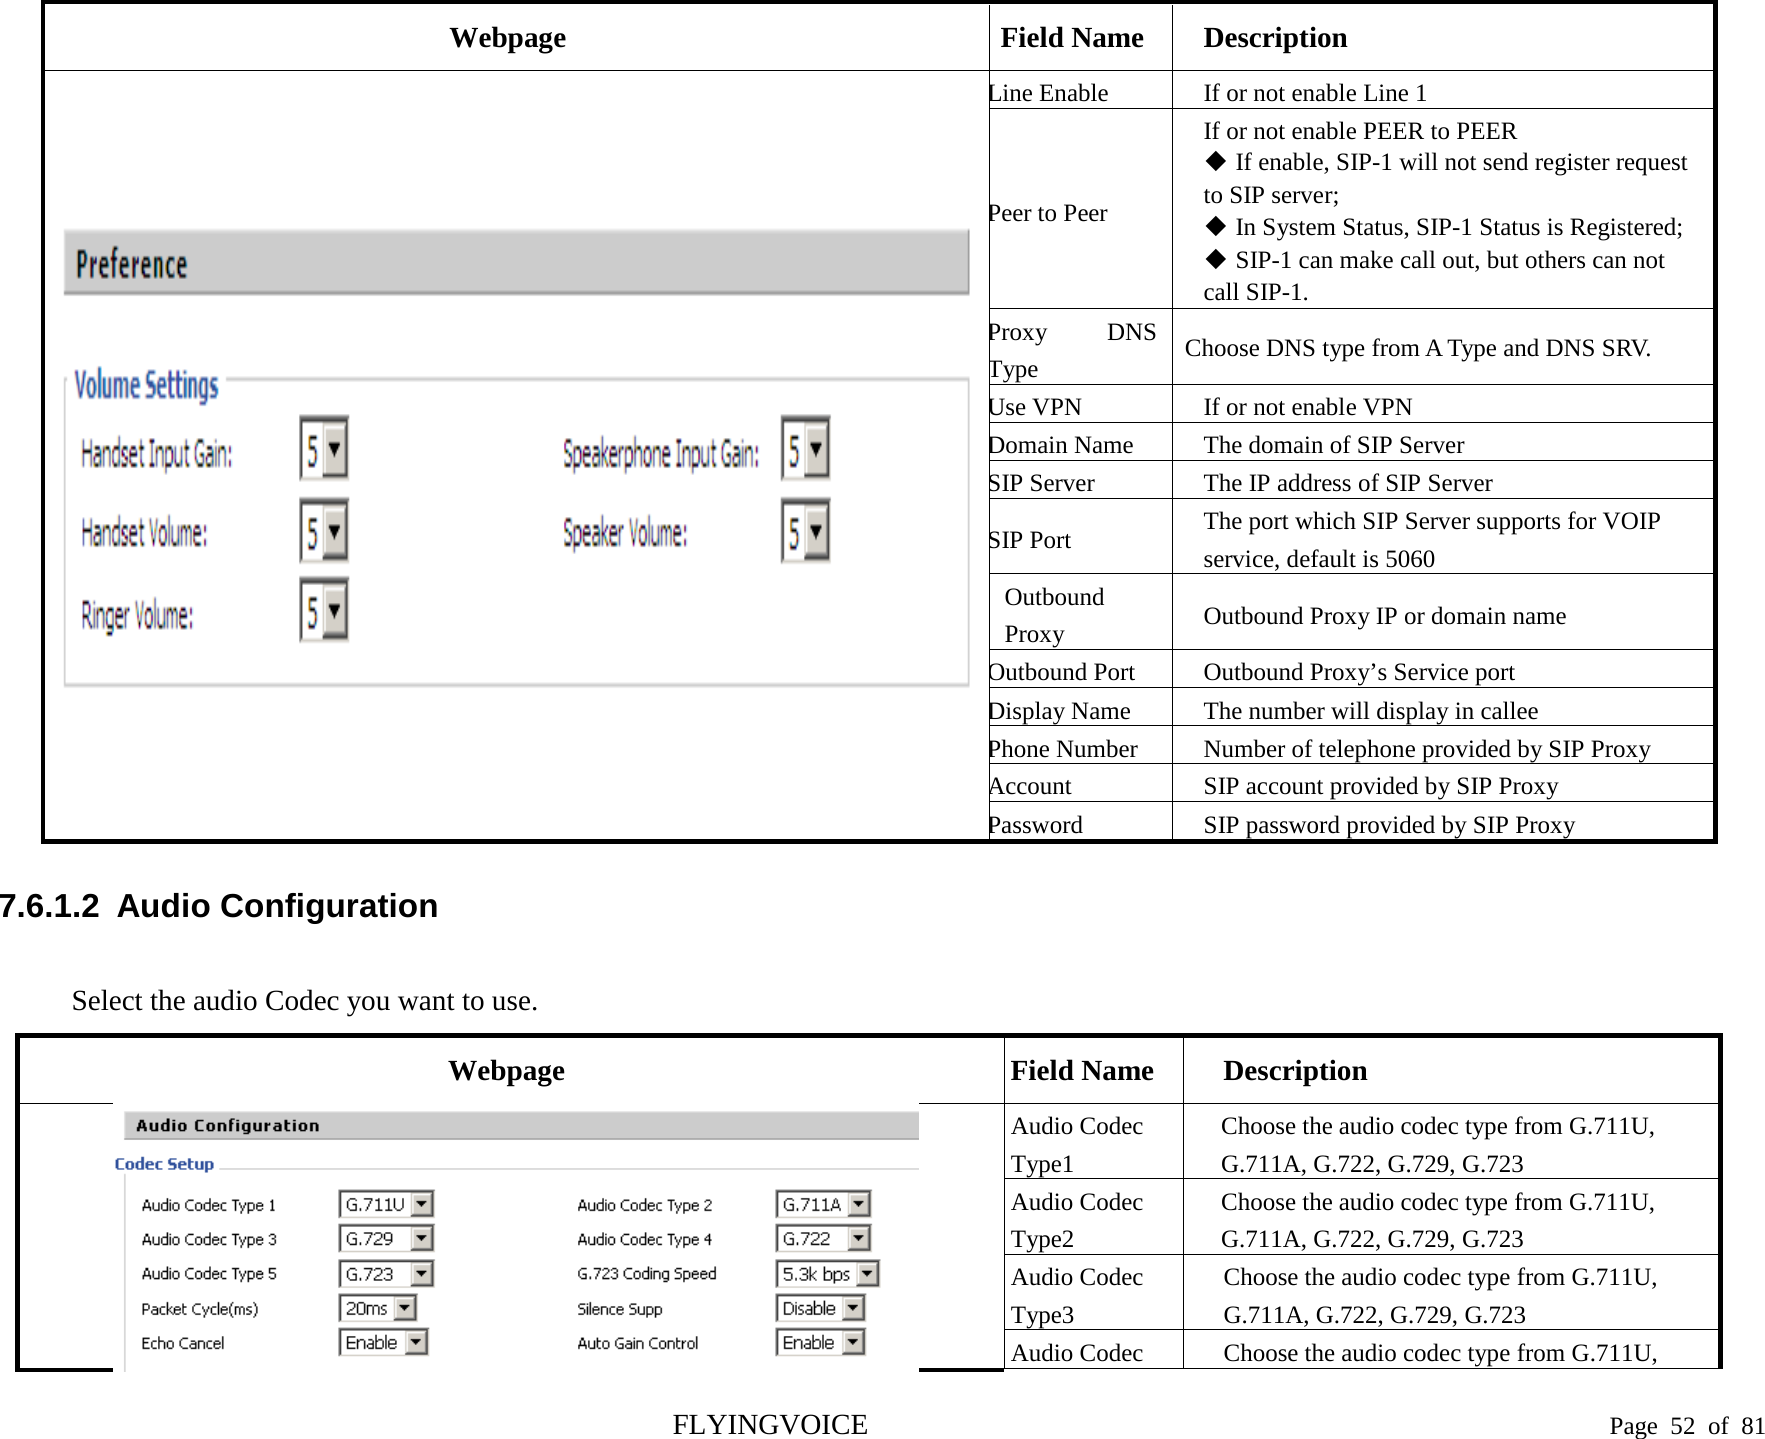Open the Handset Input Gain dropdown
The image size is (1765, 1439).
324,450
